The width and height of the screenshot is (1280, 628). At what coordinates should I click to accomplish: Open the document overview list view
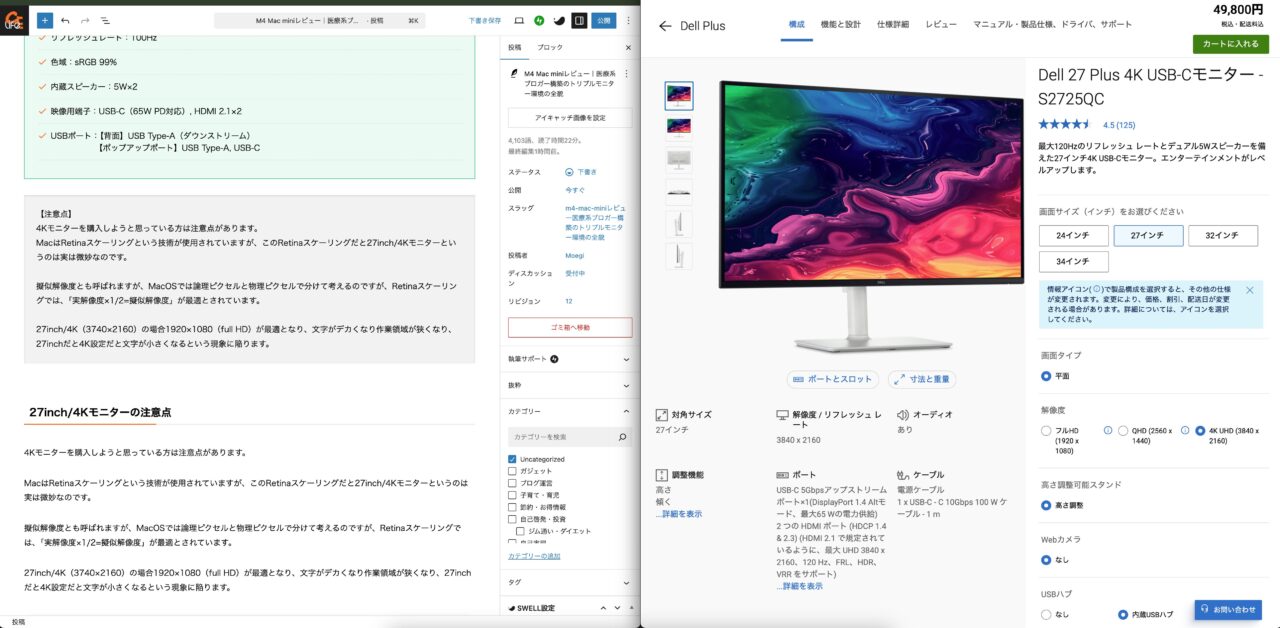105,20
